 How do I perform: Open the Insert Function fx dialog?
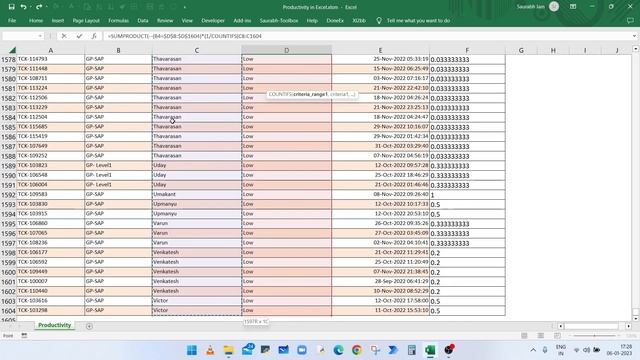tap(94, 36)
